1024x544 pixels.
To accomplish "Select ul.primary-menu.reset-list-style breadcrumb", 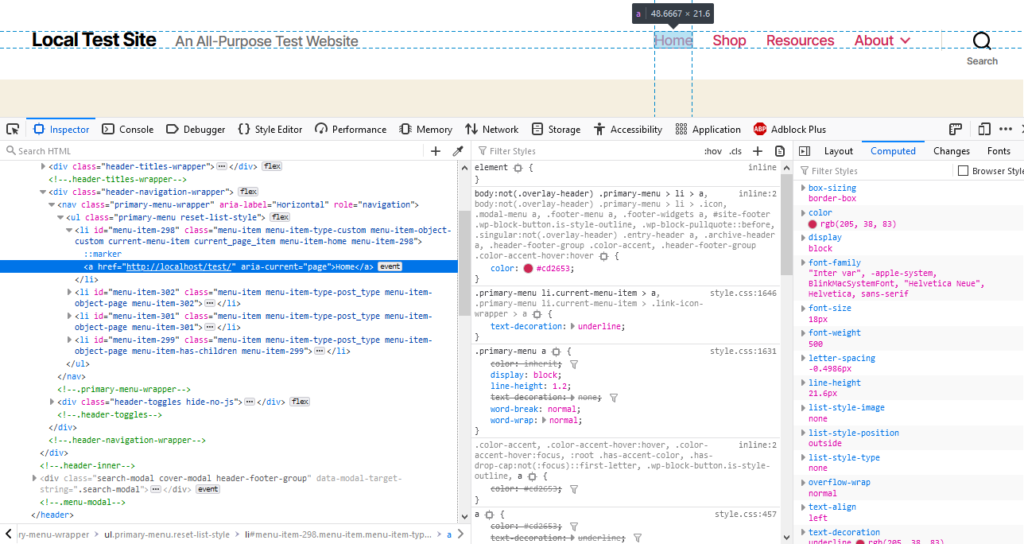I will (x=167, y=534).
